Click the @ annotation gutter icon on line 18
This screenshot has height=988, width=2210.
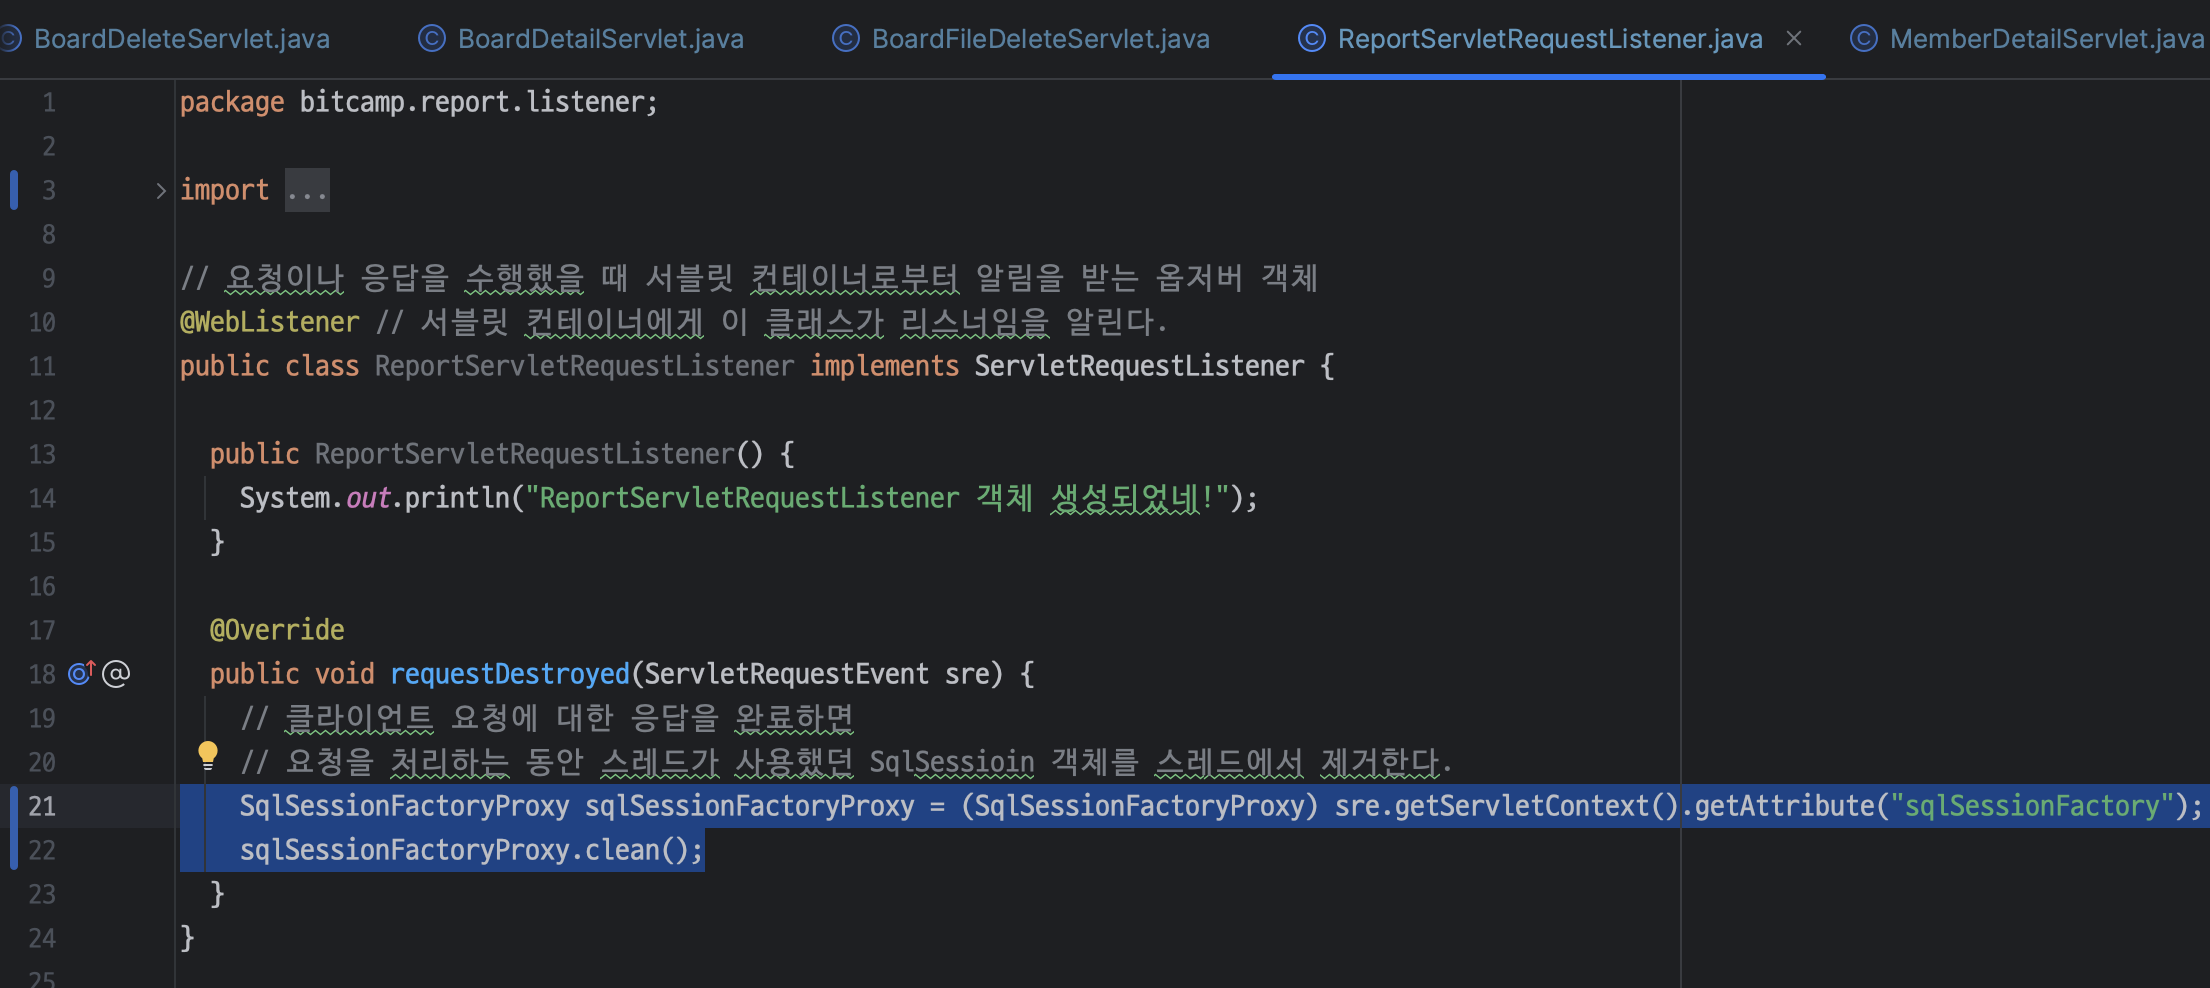[x=116, y=674]
